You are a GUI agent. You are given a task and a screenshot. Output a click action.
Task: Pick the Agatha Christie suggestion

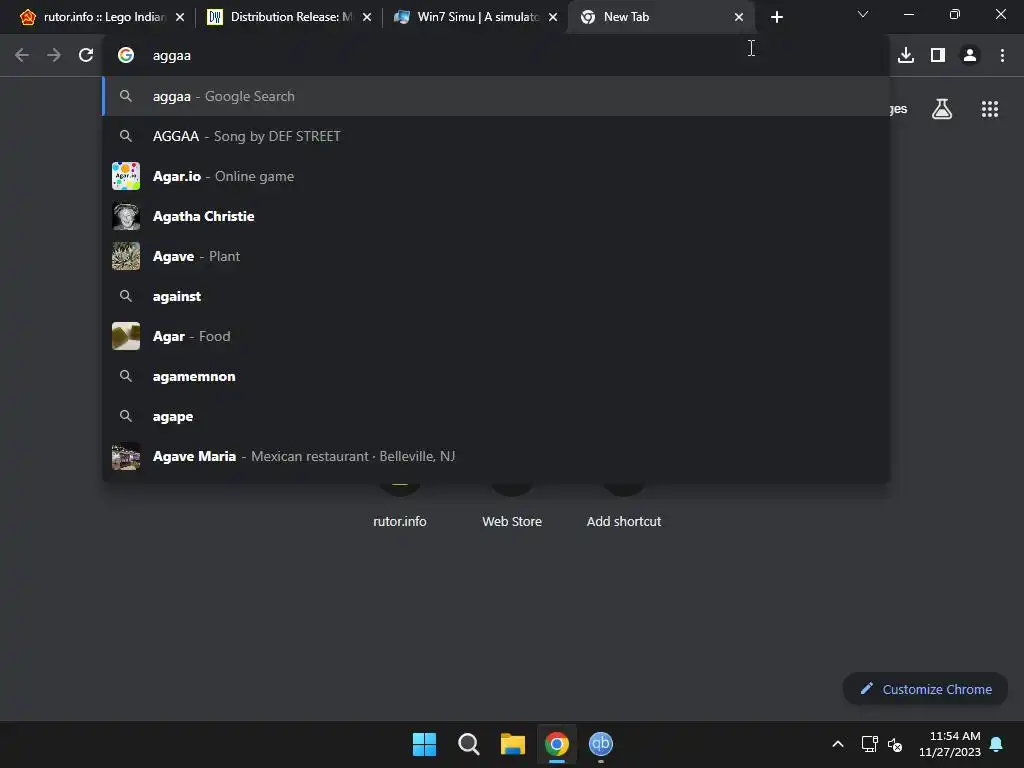point(496,216)
